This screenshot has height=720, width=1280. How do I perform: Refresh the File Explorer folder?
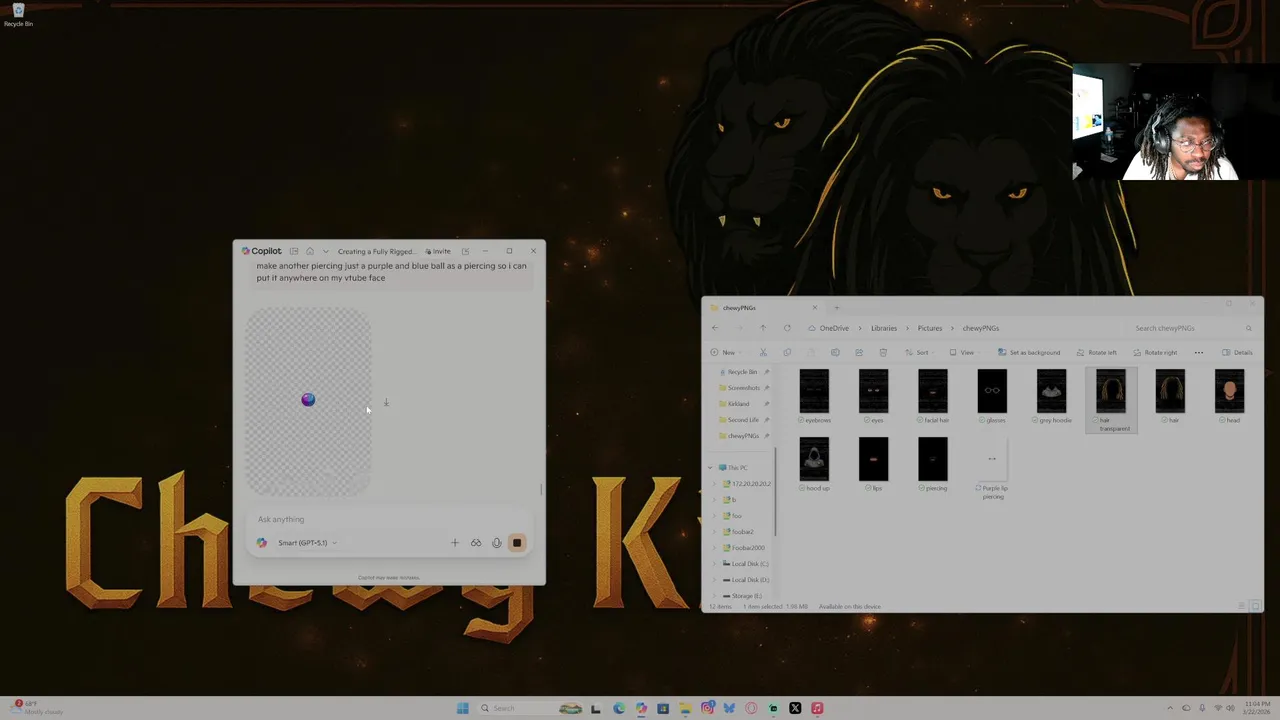click(x=787, y=328)
